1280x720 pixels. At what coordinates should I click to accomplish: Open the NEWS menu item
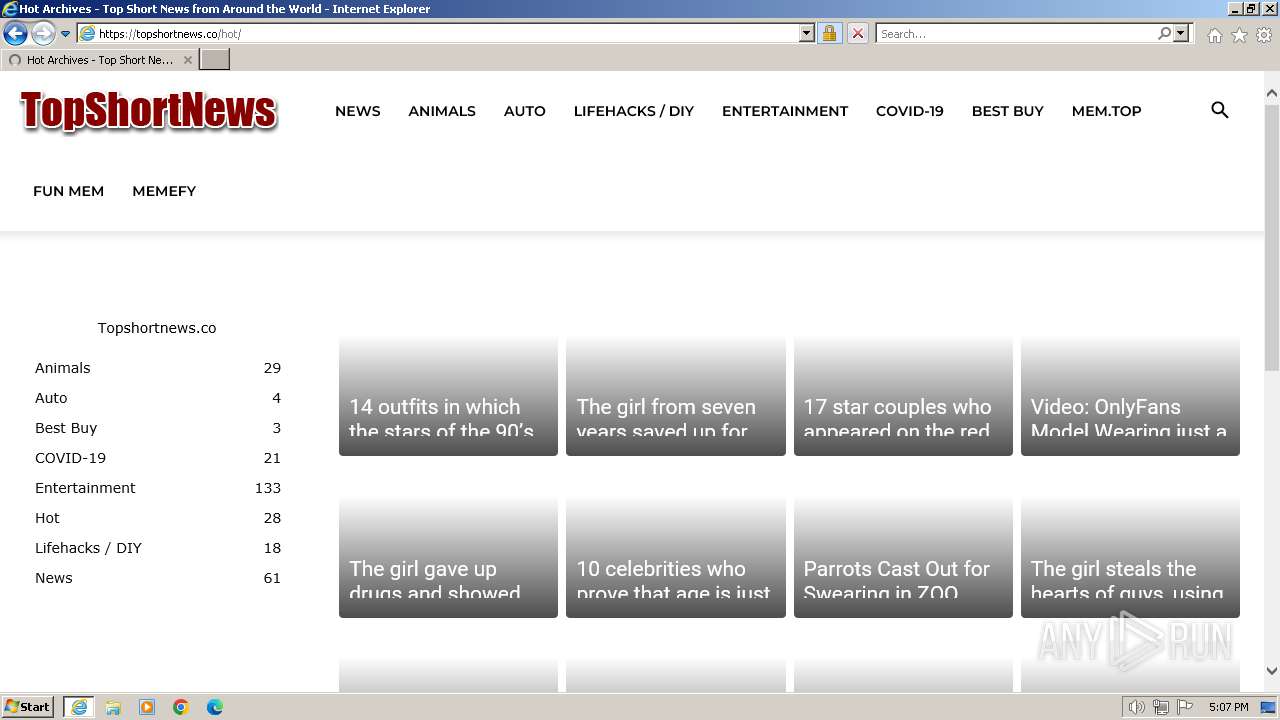[357, 111]
